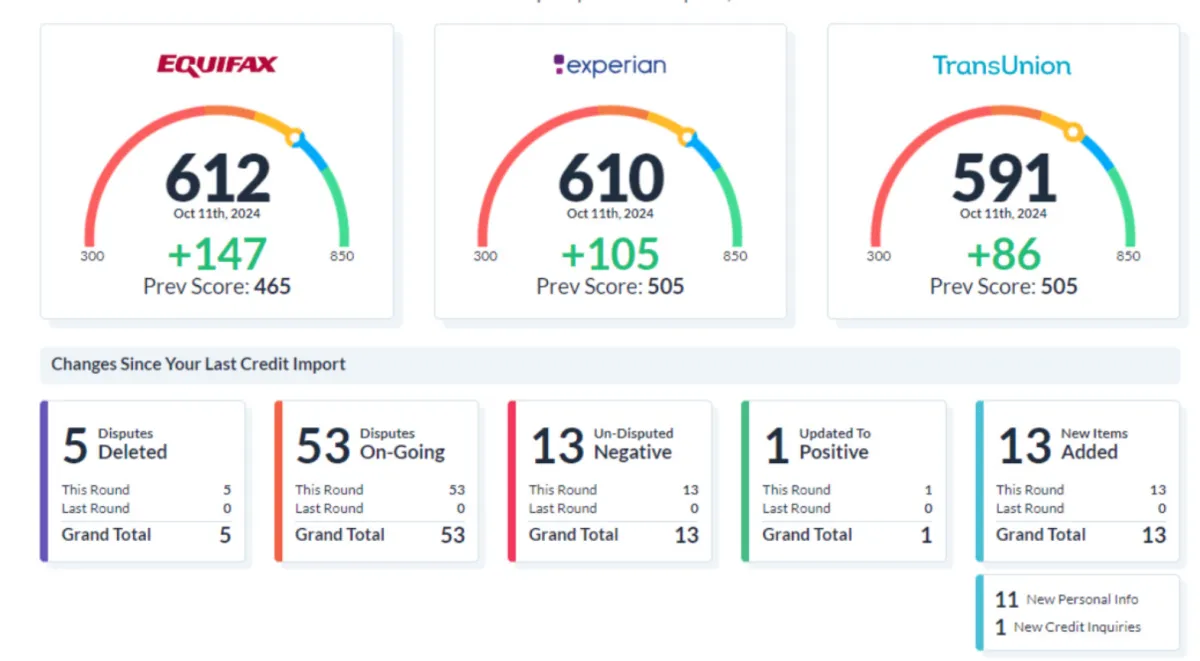Select the Experian score 610
The width and height of the screenshot is (1200, 661).
(611, 178)
